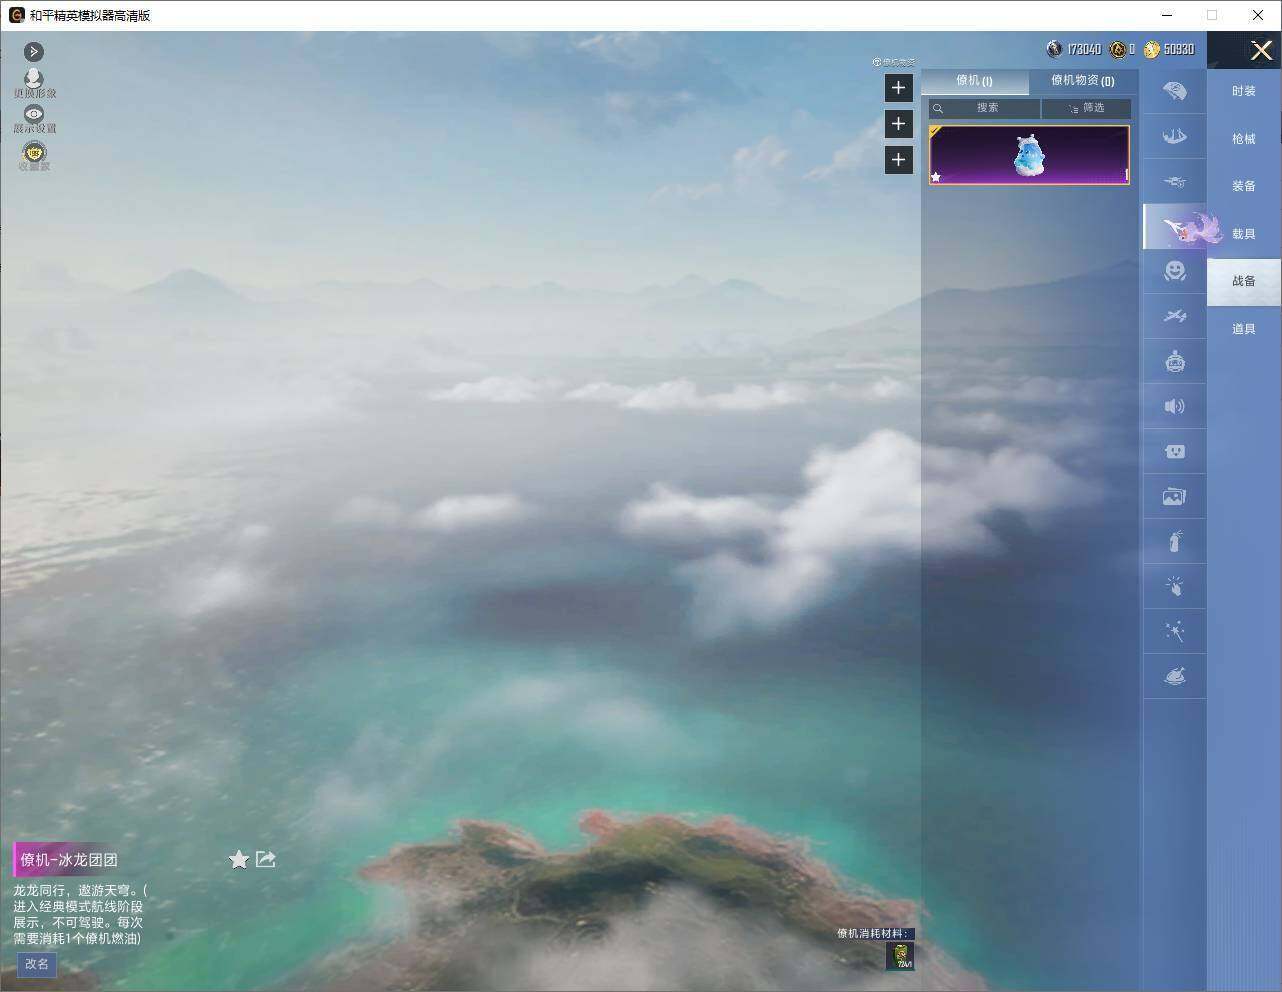The height and width of the screenshot is (992, 1282).
Task: Select the spray can category icon
Action: click(x=1175, y=541)
